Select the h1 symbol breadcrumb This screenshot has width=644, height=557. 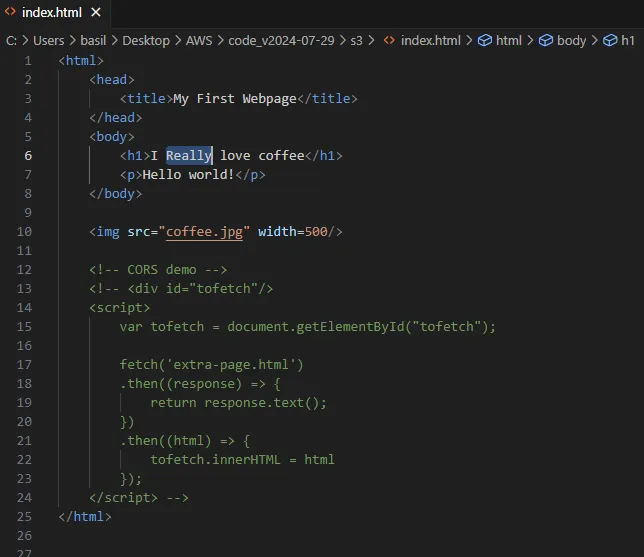pyautogui.click(x=628, y=40)
